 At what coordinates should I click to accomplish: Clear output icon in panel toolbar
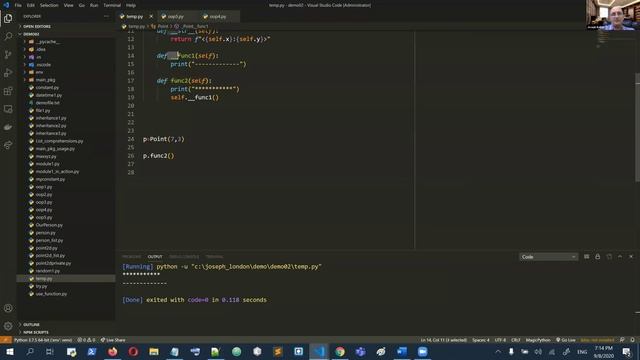587,256
